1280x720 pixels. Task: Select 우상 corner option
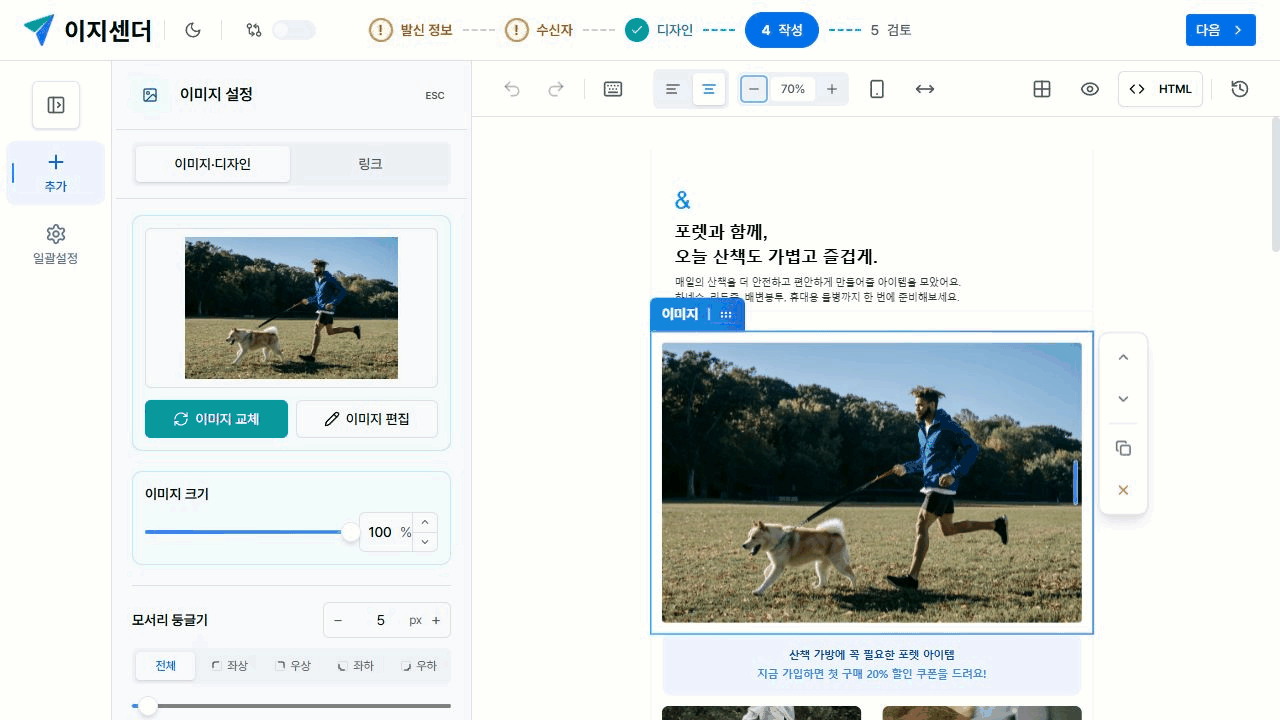tap(293, 666)
